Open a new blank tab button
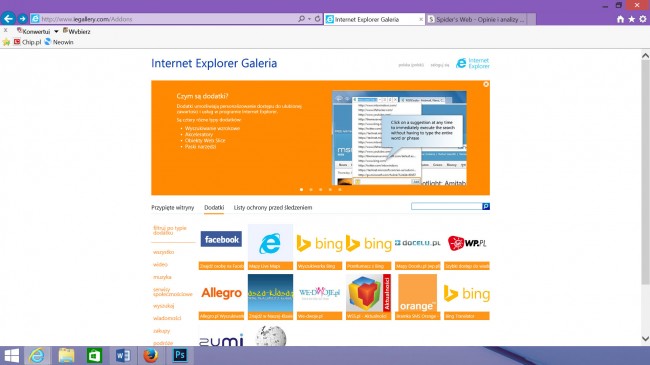 [x=531, y=19]
